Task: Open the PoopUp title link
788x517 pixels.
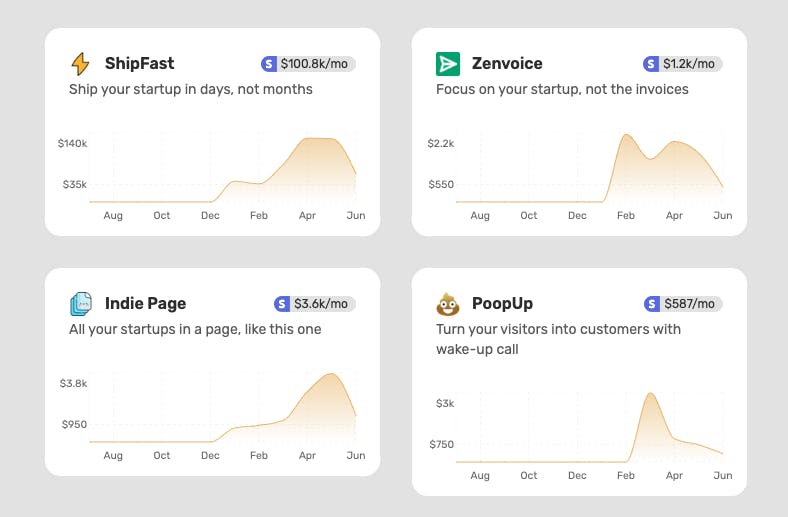Action: click(504, 304)
